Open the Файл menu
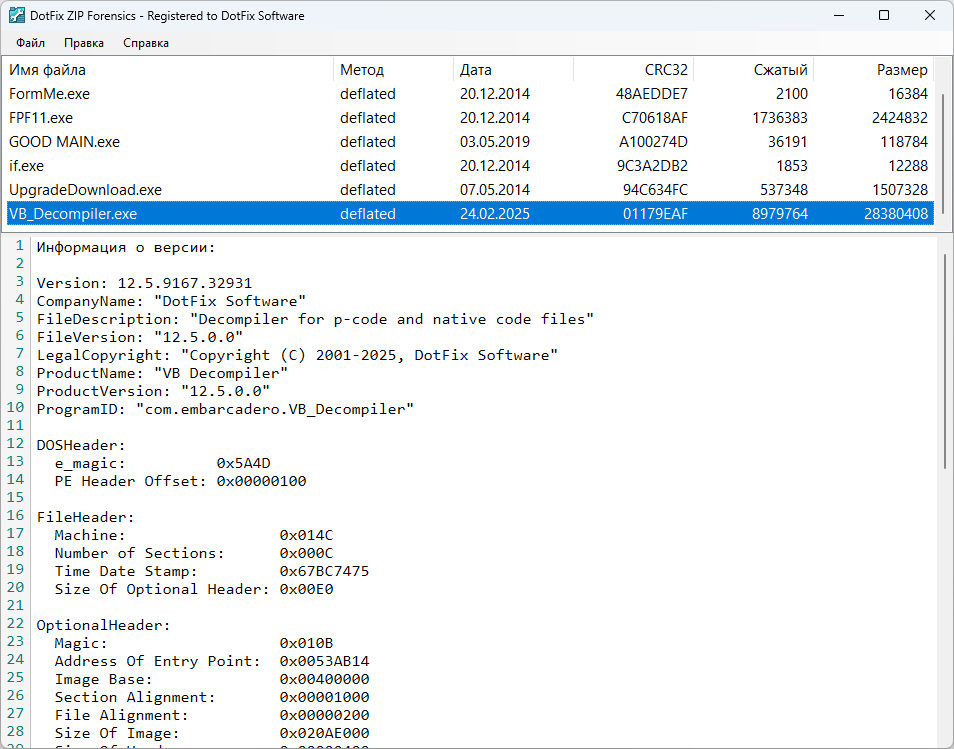 pyautogui.click(x=30, y=43)
